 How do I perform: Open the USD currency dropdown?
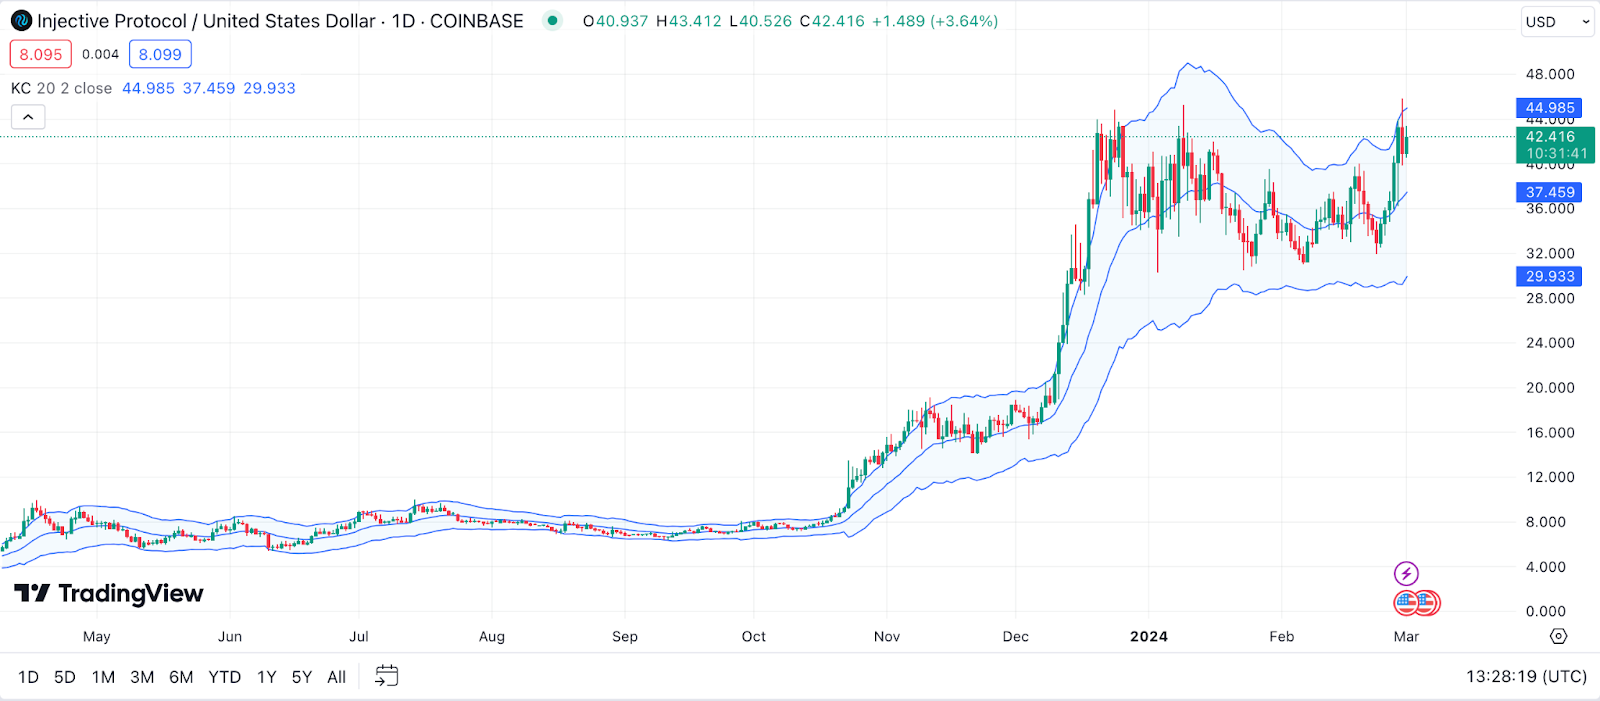pyautogui.click(x=1557, y=22)
